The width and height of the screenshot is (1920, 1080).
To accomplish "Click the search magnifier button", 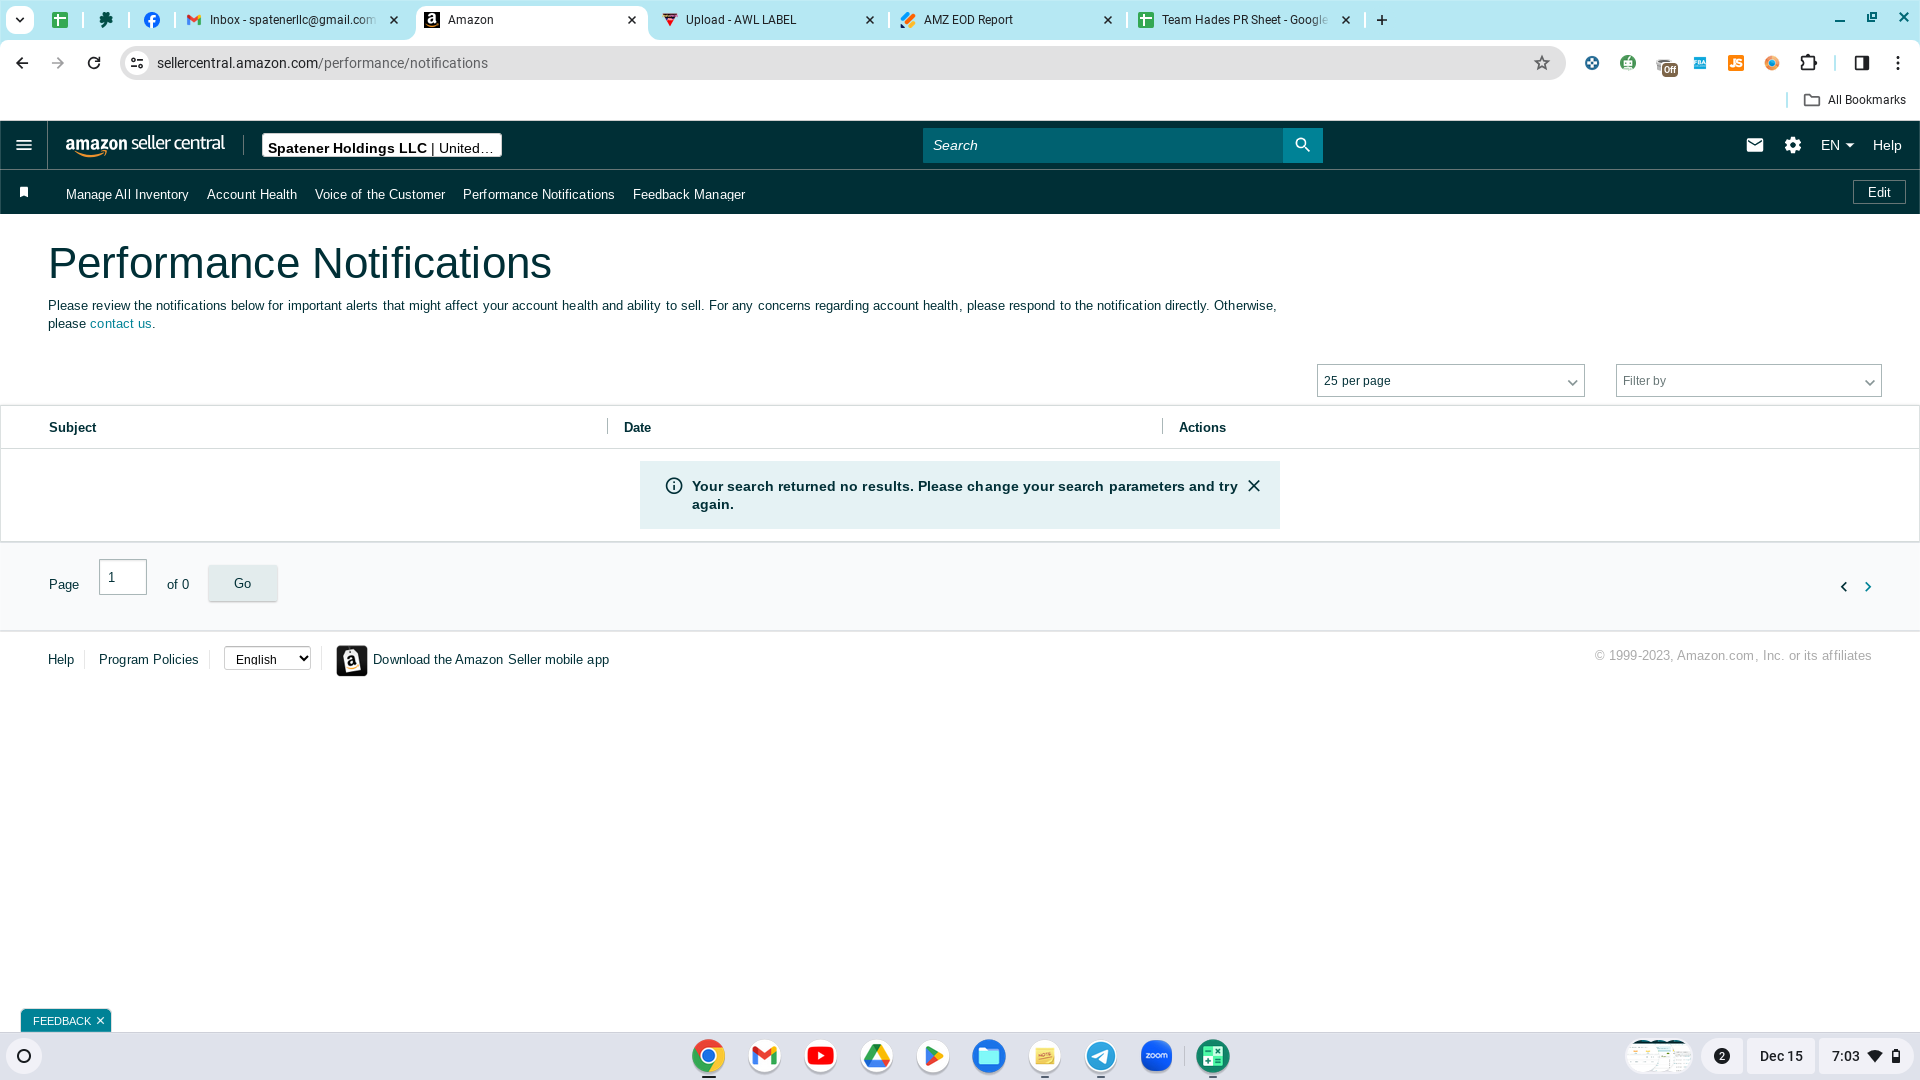I will (1302, 145).
